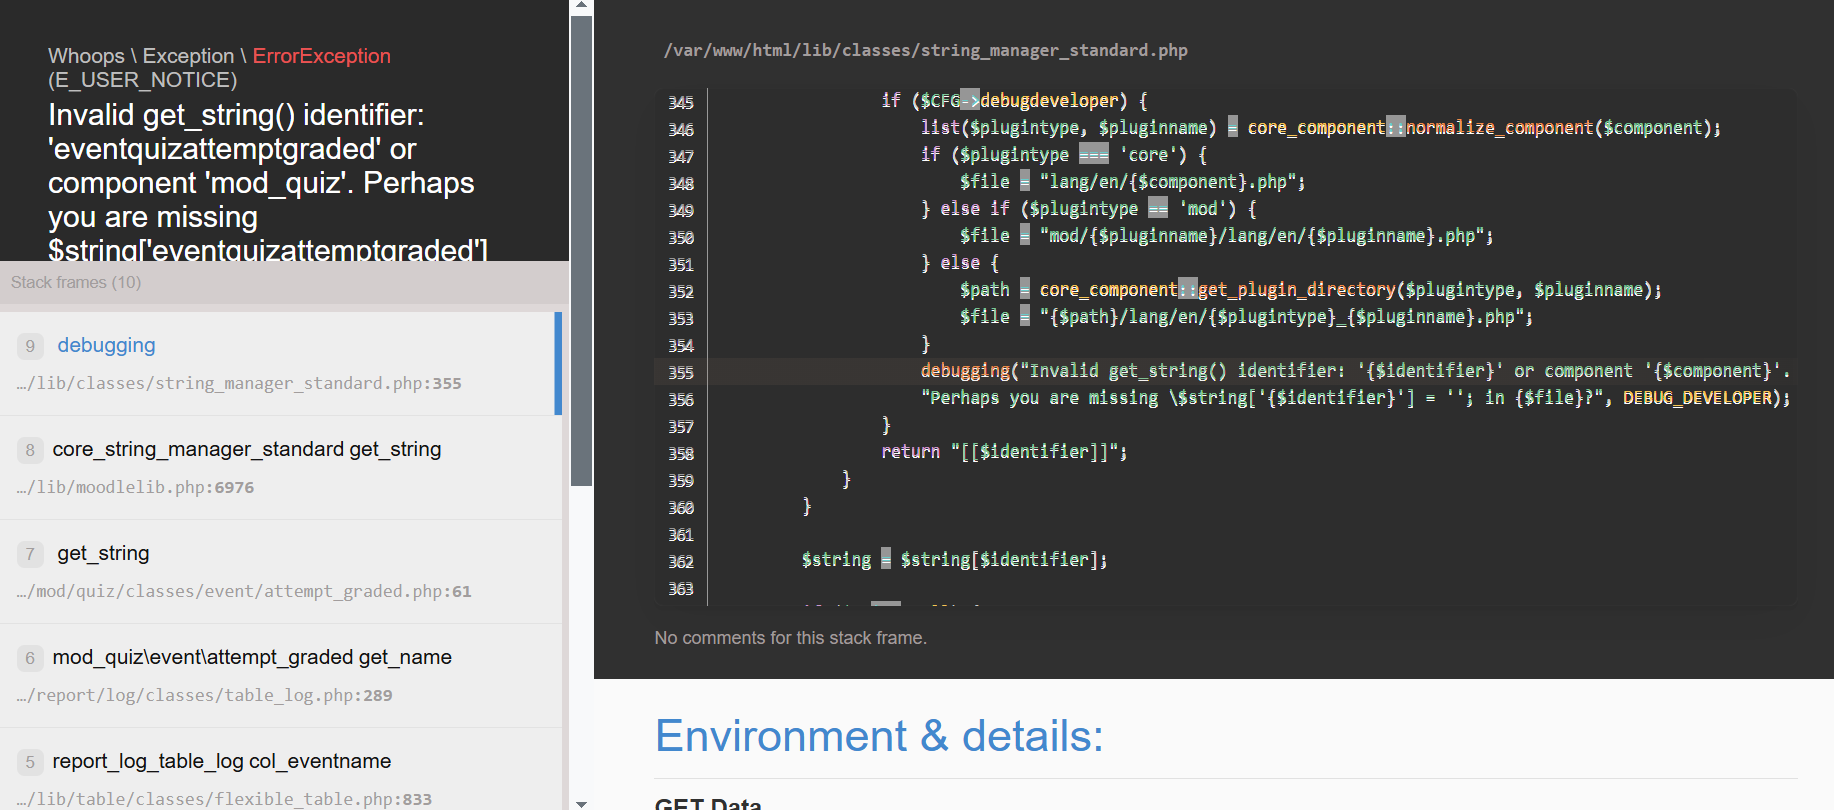This screenshot has height=810, width=1834.
Task: Click line number 345 in the code gutter
Action: coord(681,102)
